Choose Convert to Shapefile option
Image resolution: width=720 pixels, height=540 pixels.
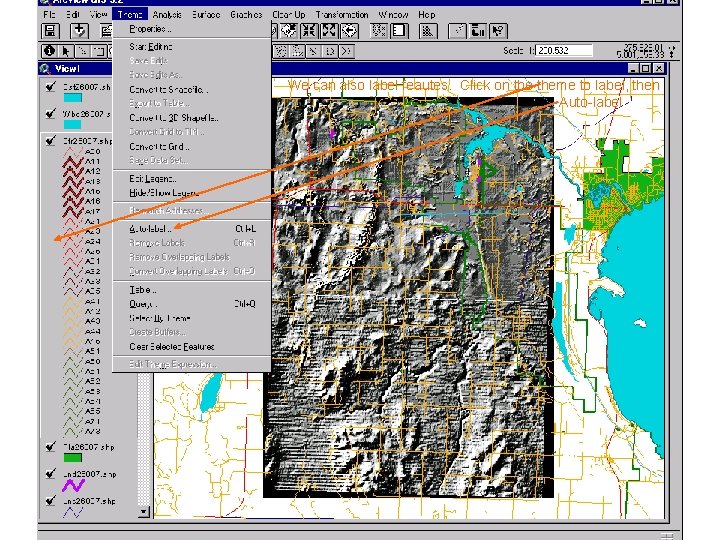point(168,89)
